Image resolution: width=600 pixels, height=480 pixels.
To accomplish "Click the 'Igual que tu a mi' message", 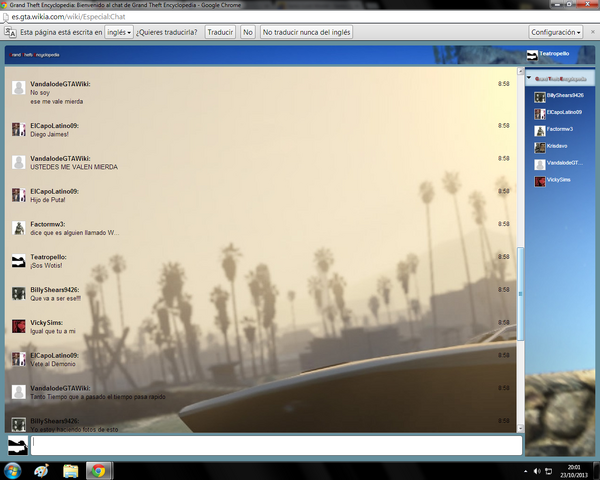I will coord(53,331).
